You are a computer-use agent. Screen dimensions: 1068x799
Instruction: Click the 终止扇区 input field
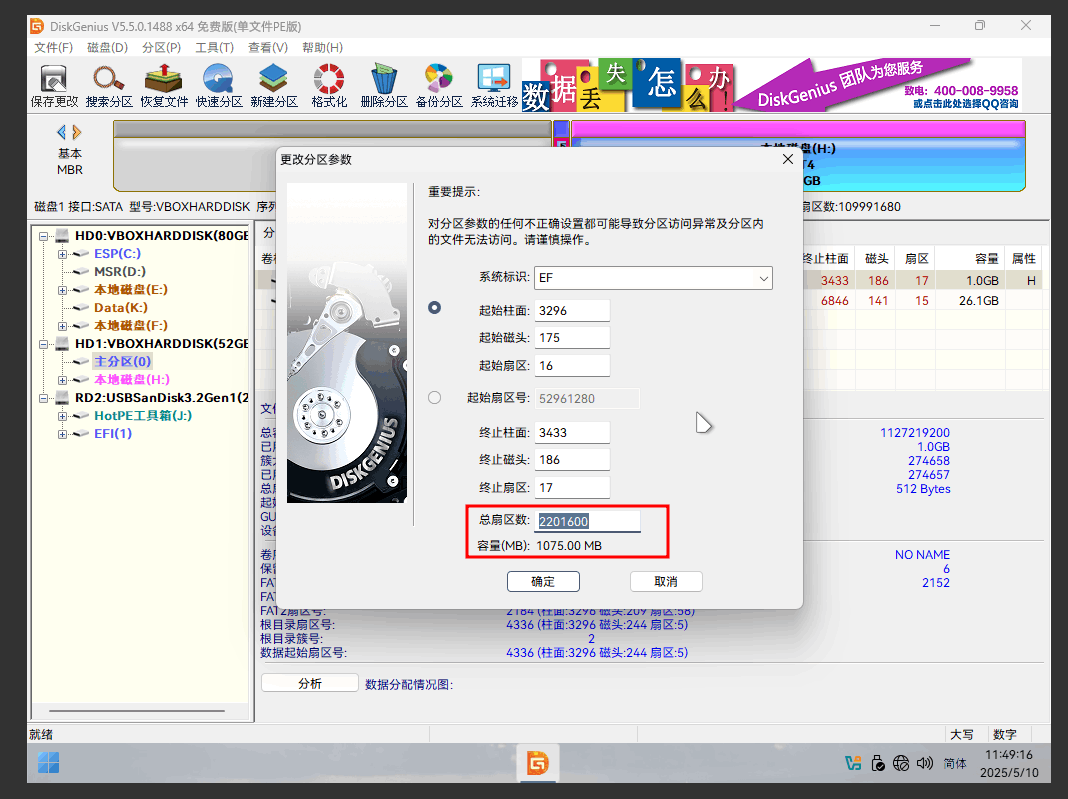point(572,488)
